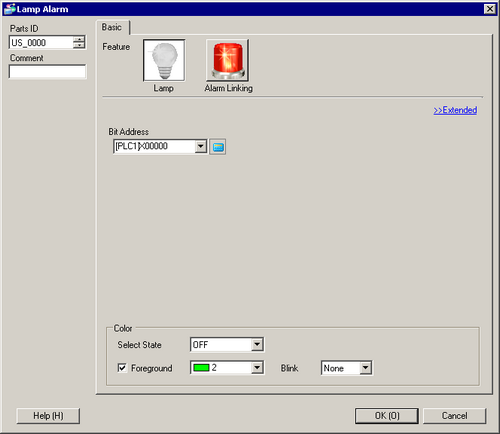The width and height of the screenshot is (500, 434).
Task: Click the Parts ID field showing US_0000
Action: (x=41, y=42)
